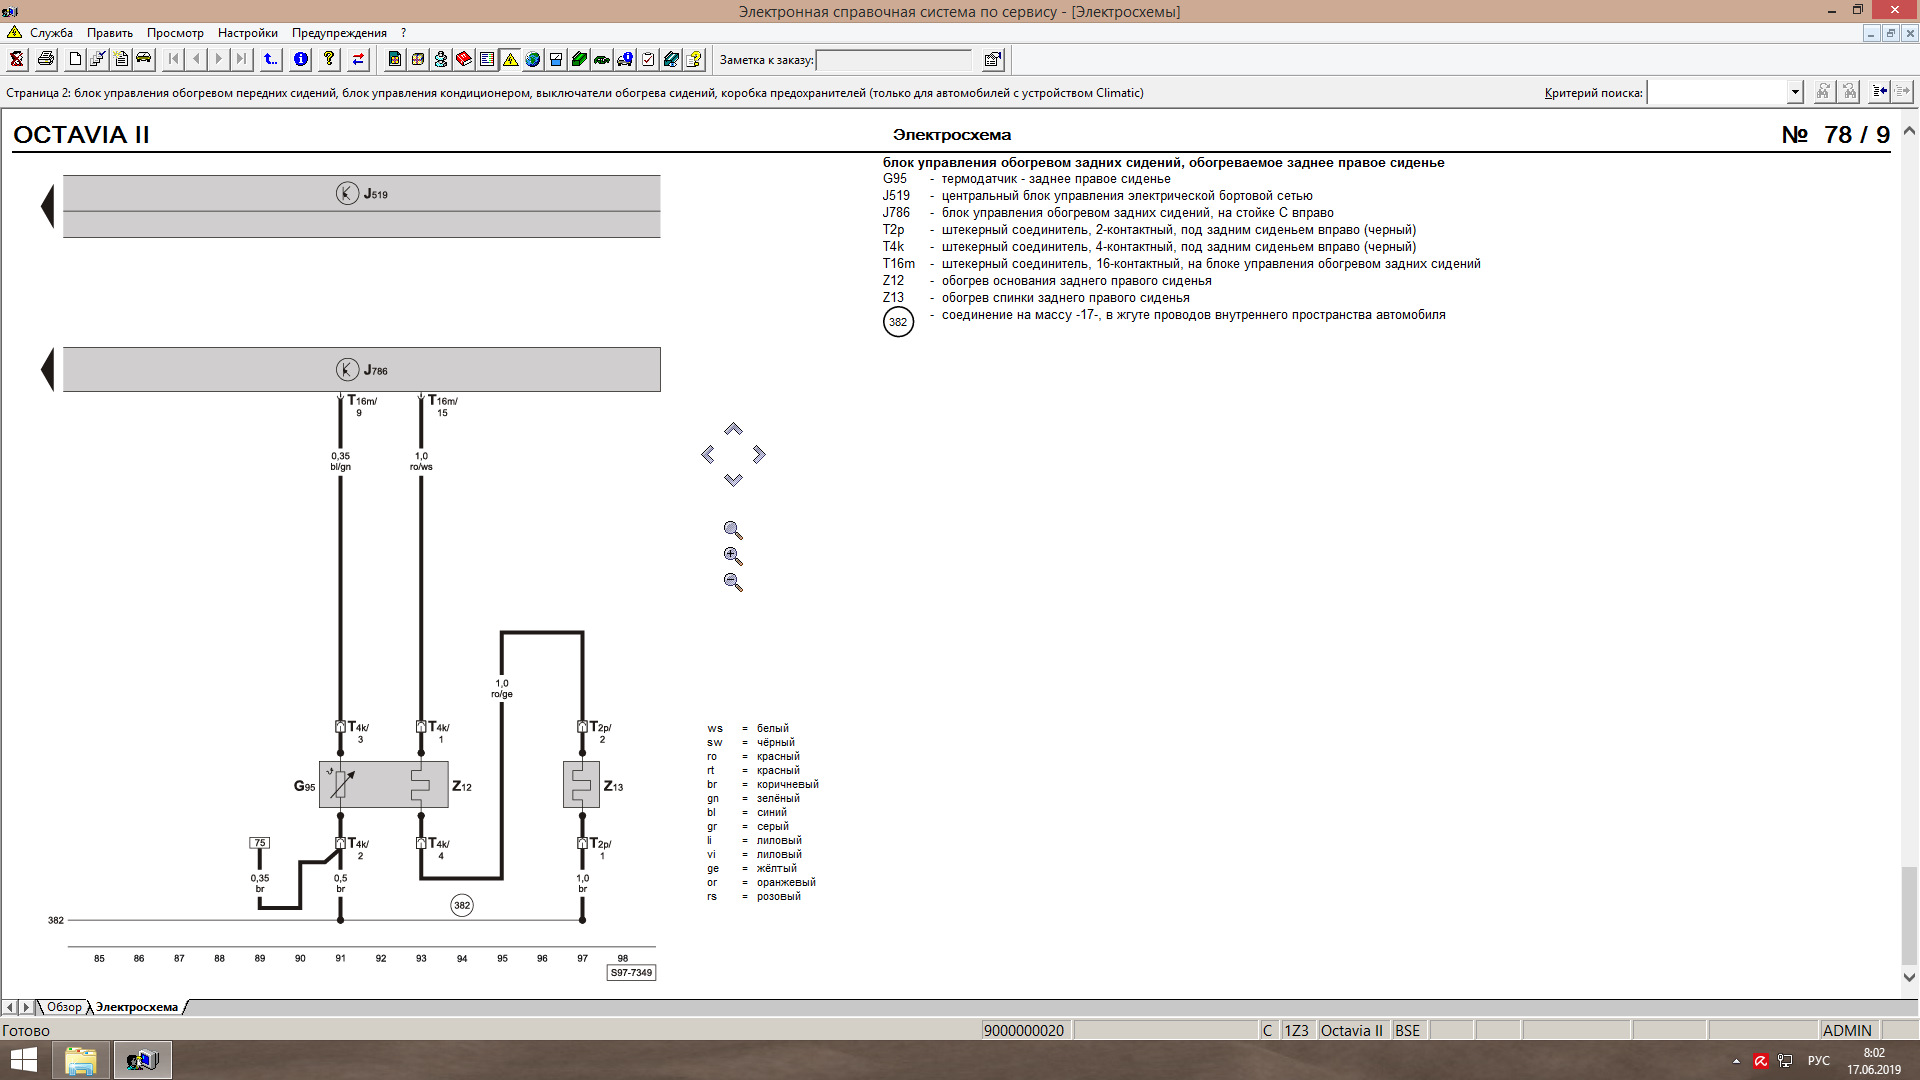This screenshot has height=1080, width=1920.
Task: Click the red-blue swap arrows icon
Action: point(358,59)
